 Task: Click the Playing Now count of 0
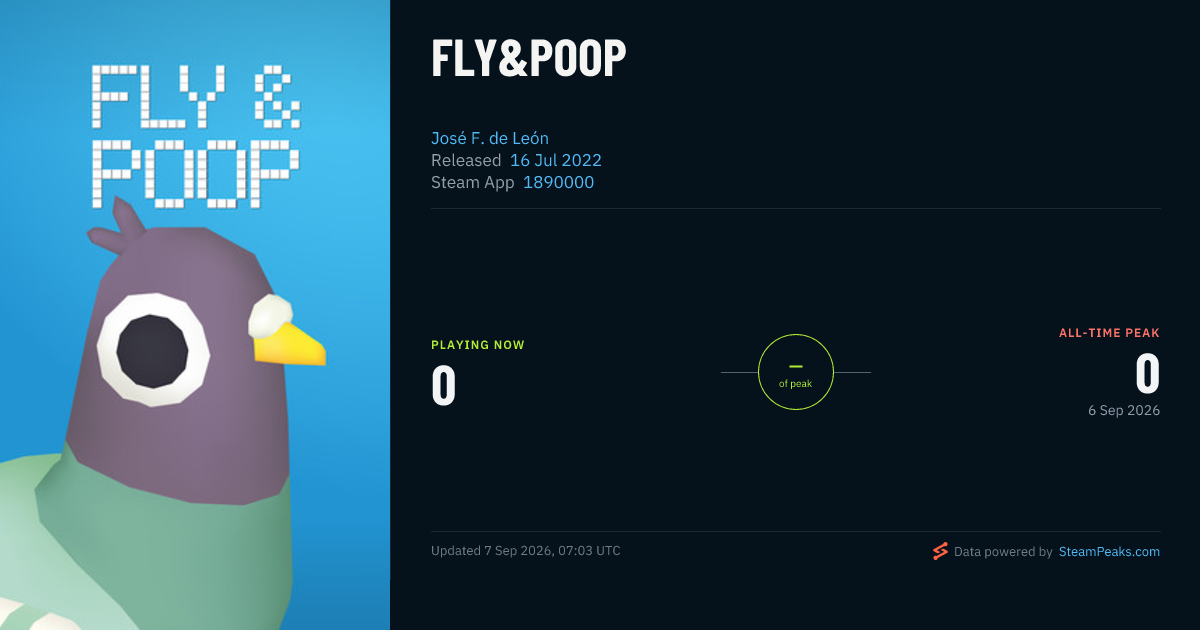[x=444, y=386]
